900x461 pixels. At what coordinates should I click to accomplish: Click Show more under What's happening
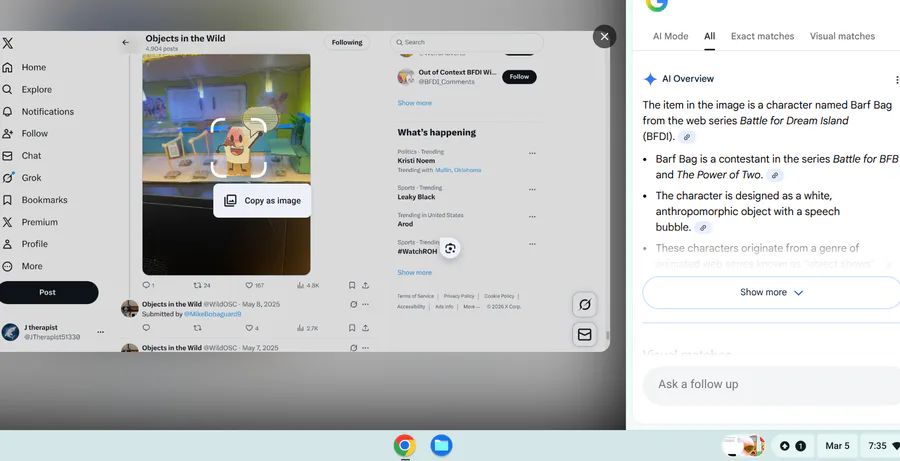click(x=414, y=272)
